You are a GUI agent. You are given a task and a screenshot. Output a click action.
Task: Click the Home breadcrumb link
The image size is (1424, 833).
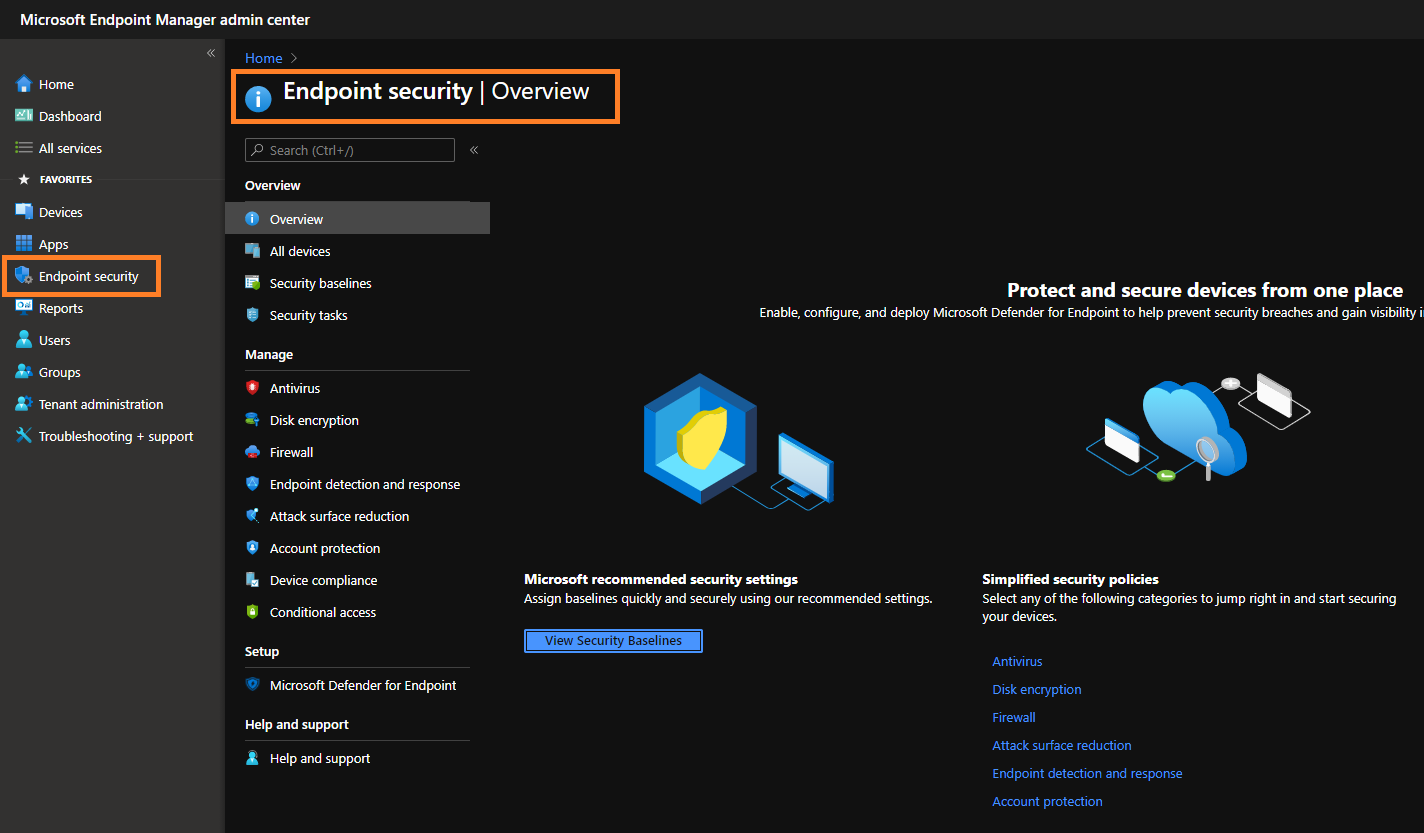click(x=264, y=58)
